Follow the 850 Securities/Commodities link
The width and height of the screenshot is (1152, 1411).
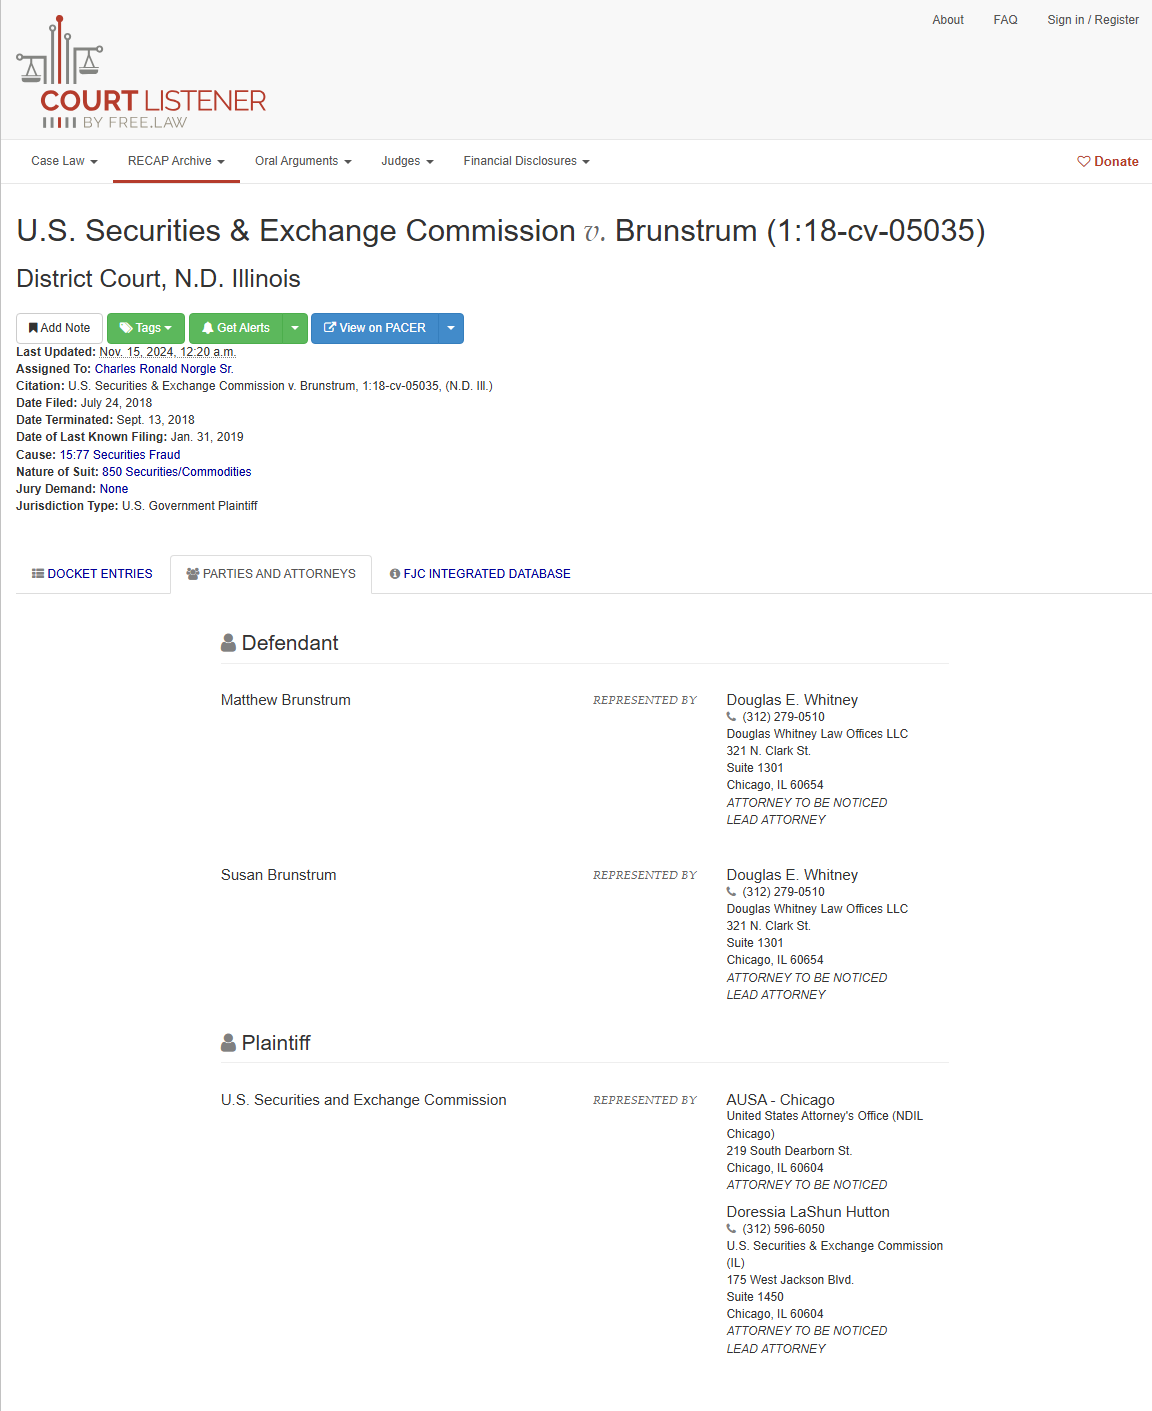click(x=176, y=472)
